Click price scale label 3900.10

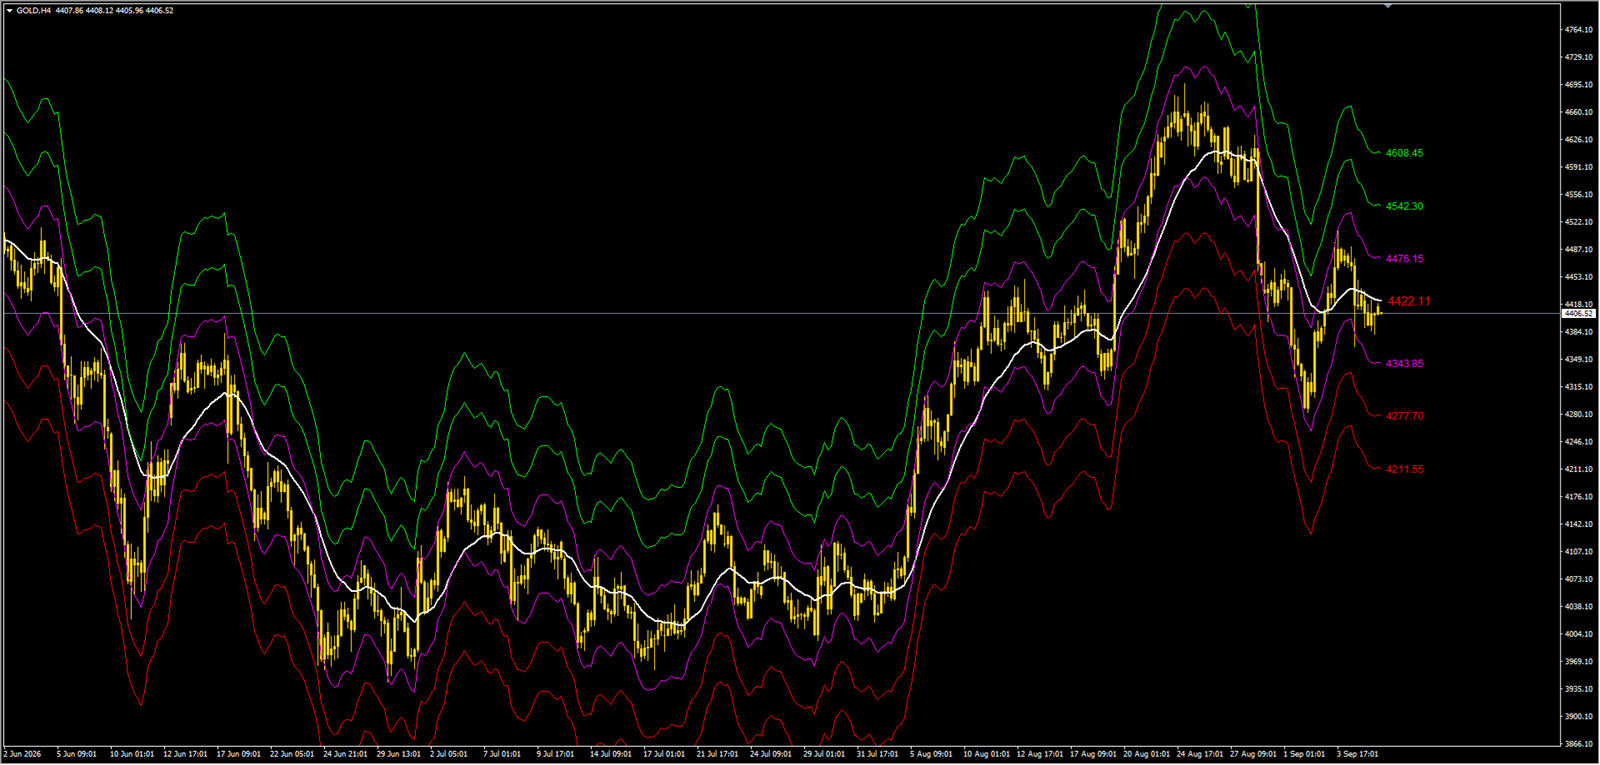click(1579, 717)
